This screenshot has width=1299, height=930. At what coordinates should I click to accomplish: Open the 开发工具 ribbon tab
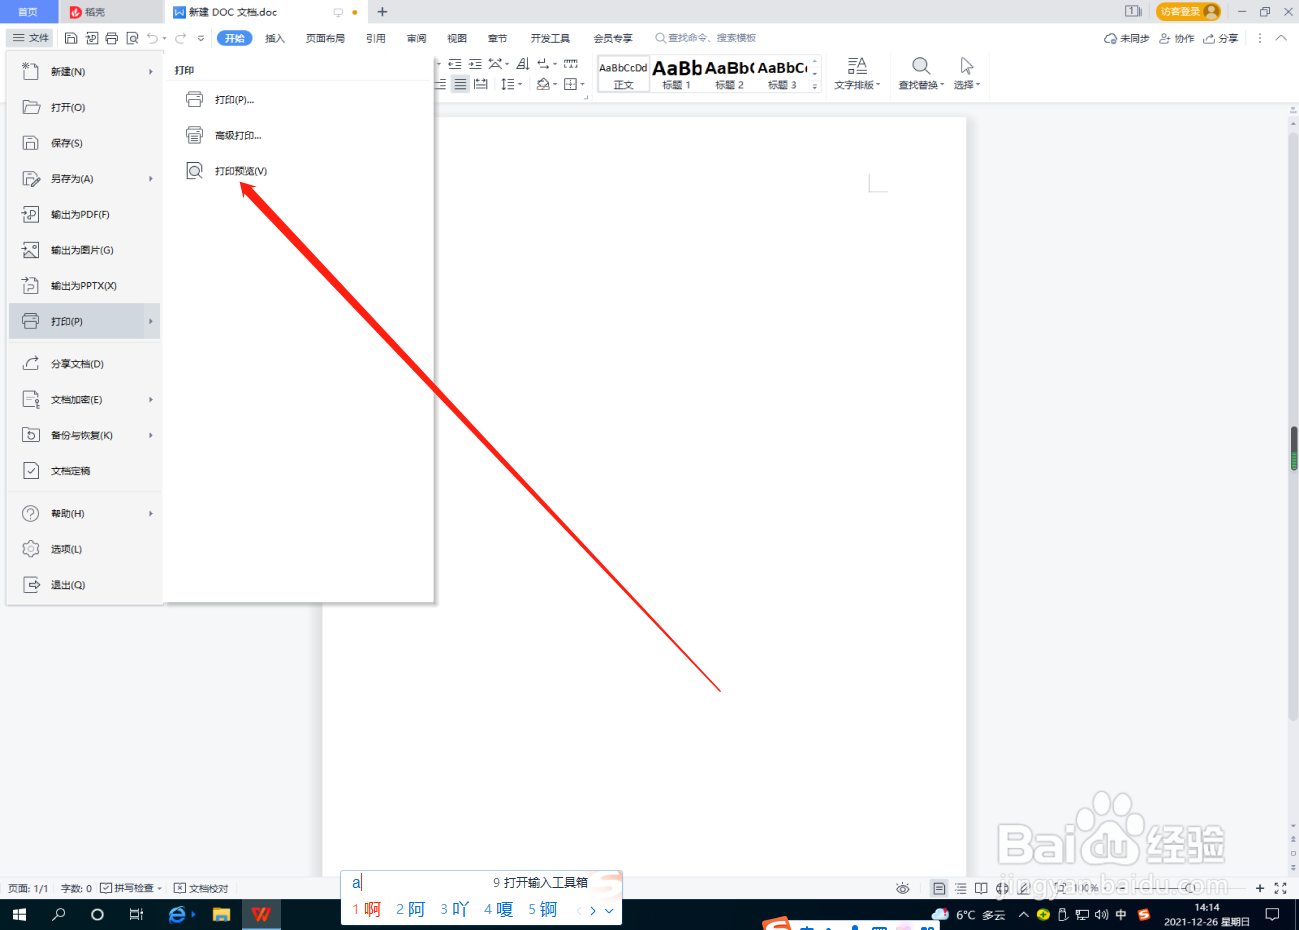pyautogui.click(x=550, y=38)
